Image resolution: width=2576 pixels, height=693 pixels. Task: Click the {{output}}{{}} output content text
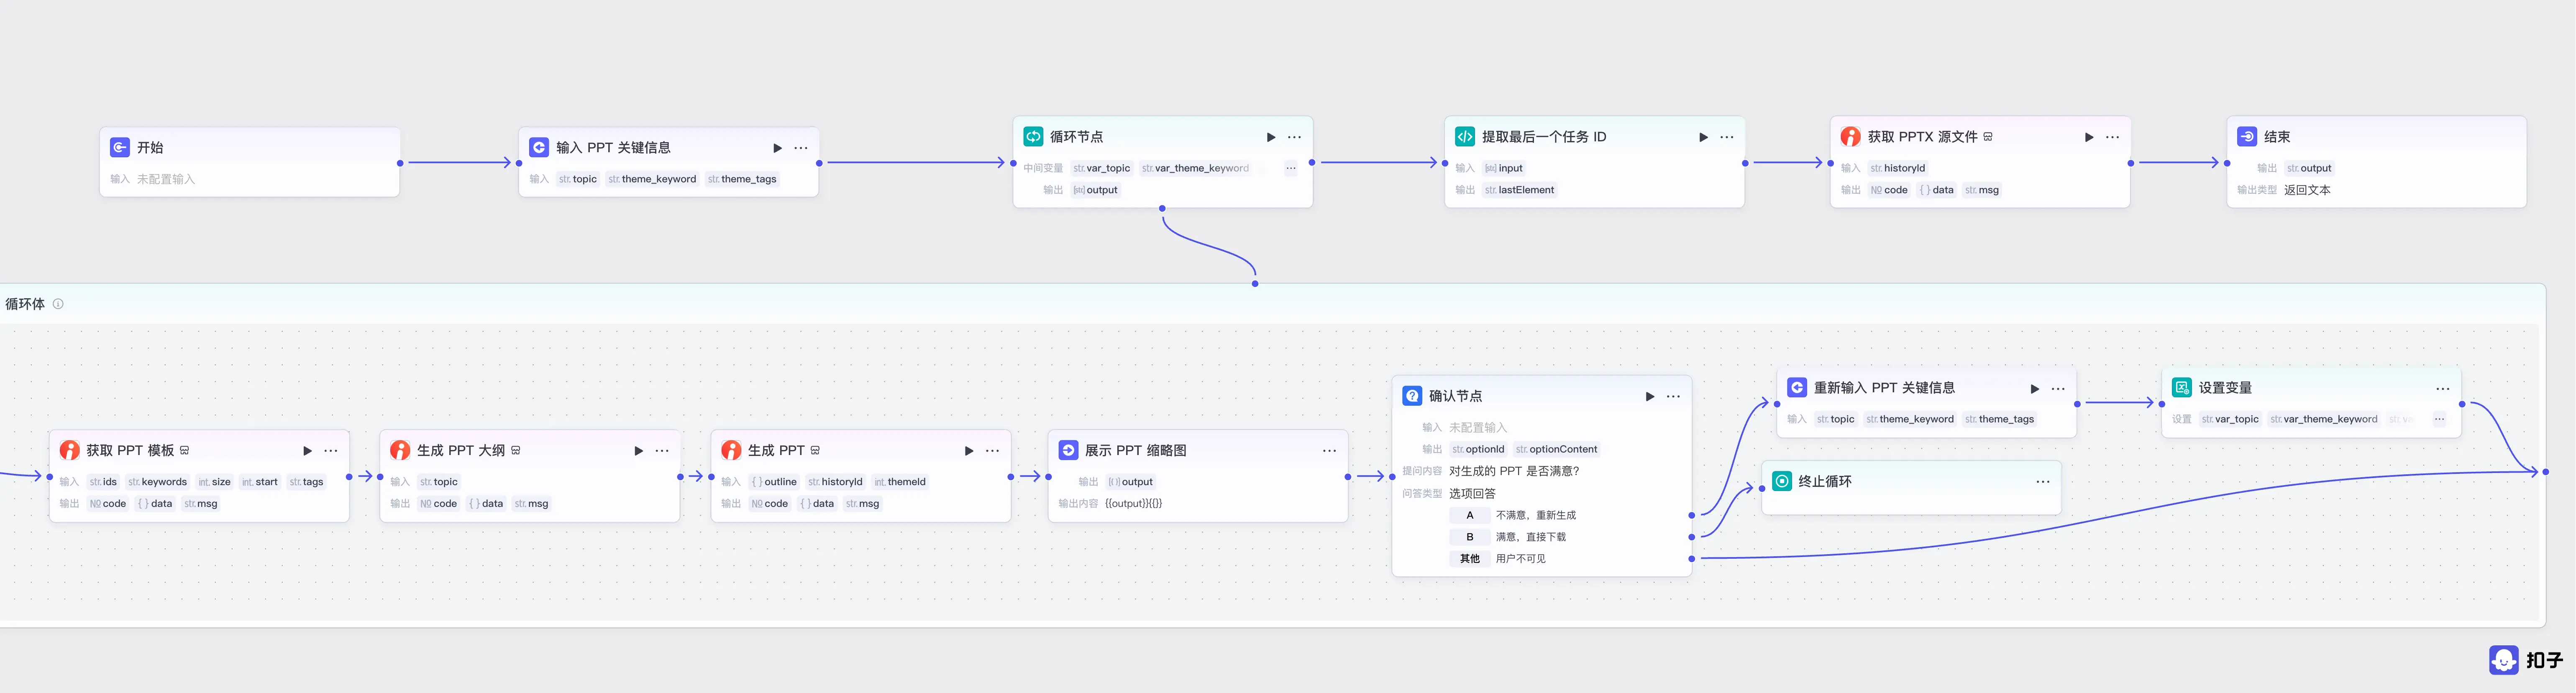click(x=1133, y=504)
